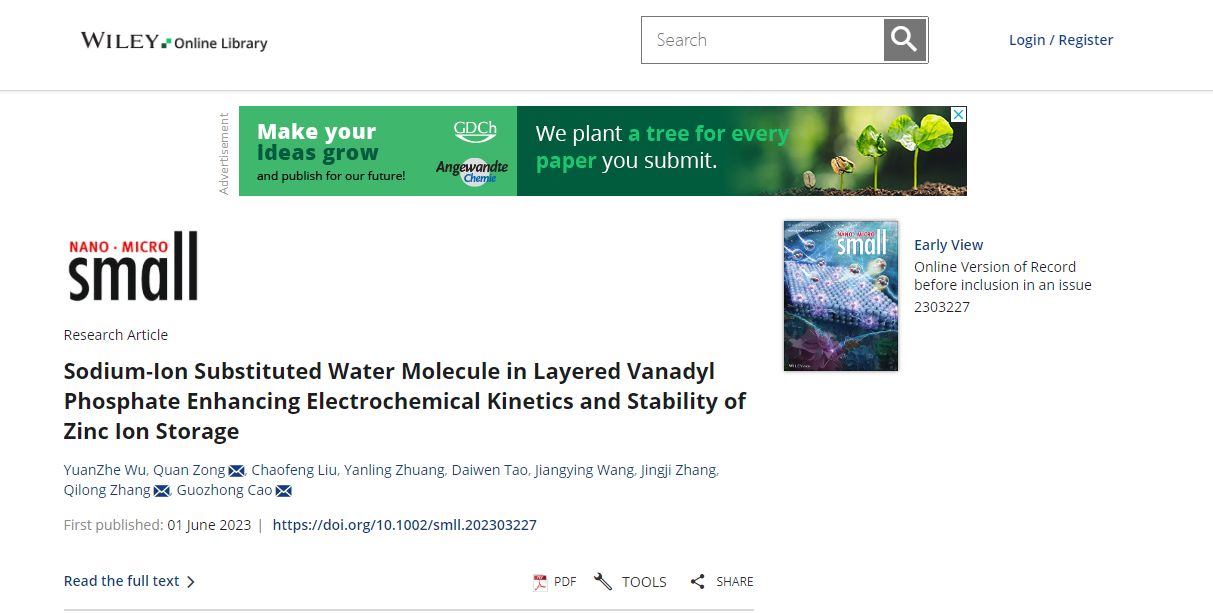The image size is (1213, 613).
Task: Open the Early View link
Action: click(948, 245)
